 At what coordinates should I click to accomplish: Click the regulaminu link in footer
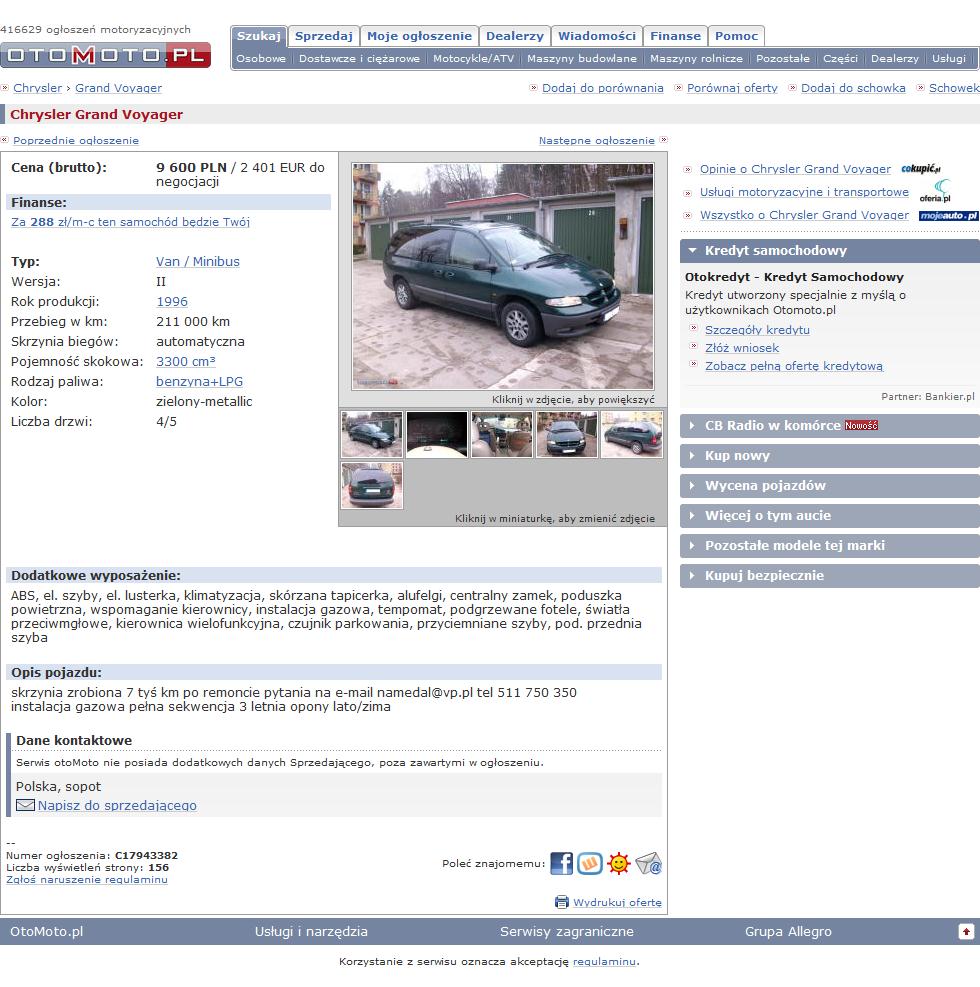coord(604,961)
